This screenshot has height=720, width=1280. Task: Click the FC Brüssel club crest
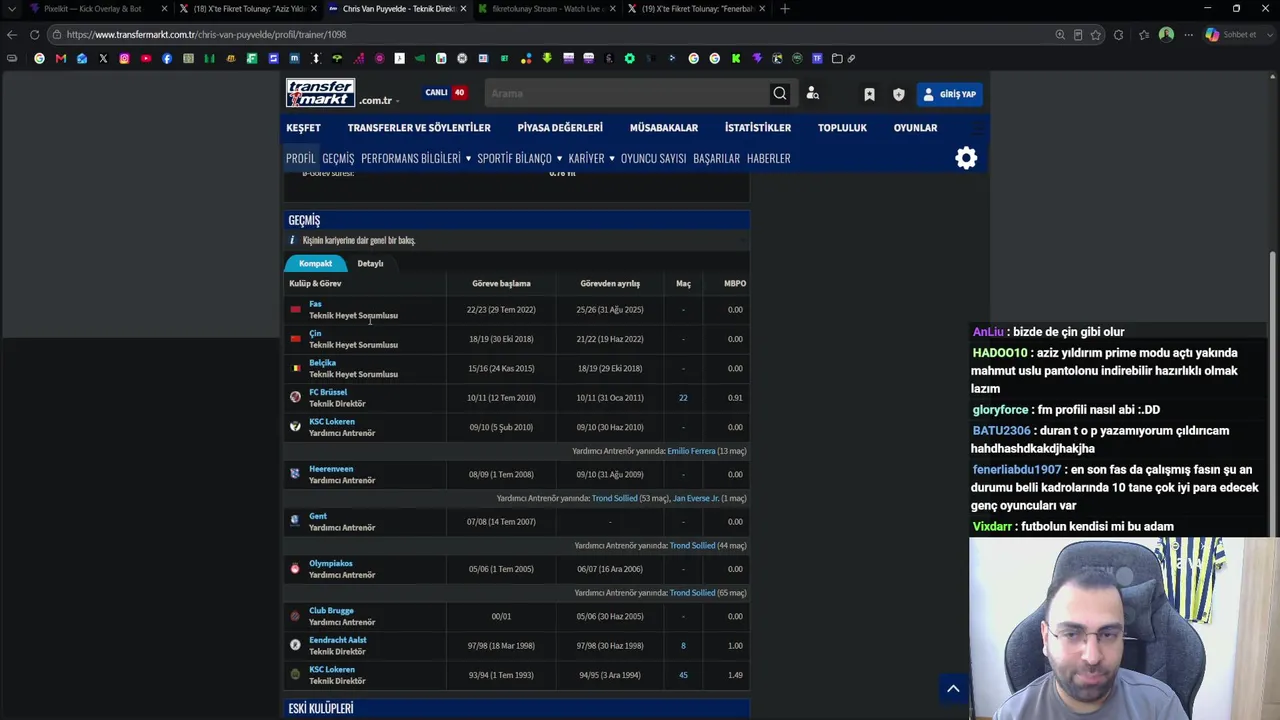pos(295,398)
